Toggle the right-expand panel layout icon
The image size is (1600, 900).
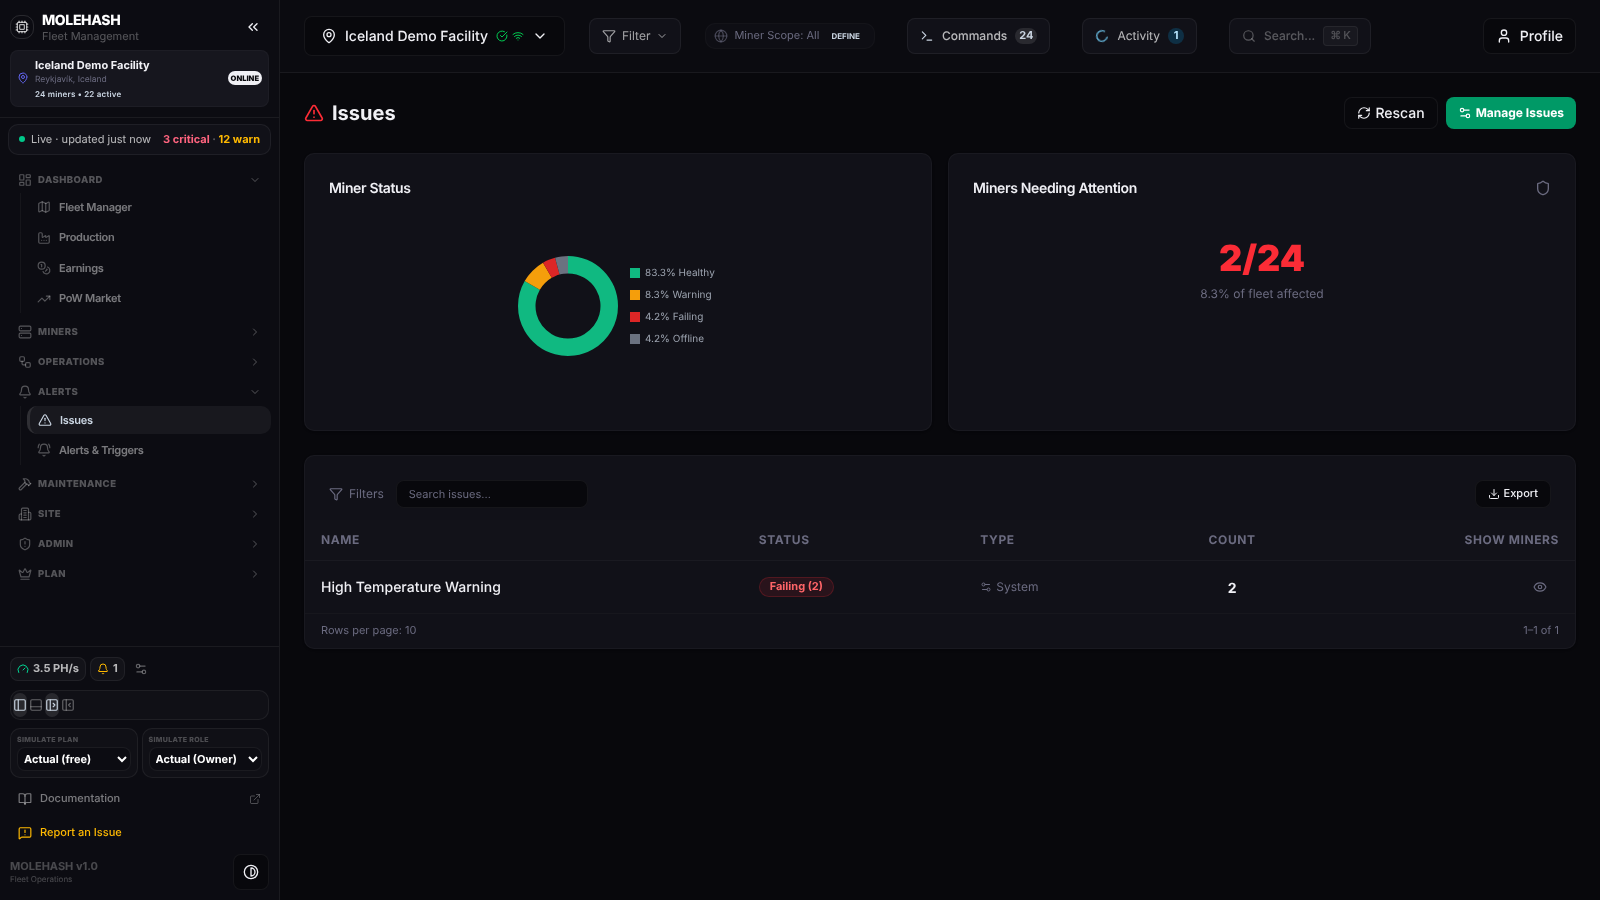coord(52,705)
